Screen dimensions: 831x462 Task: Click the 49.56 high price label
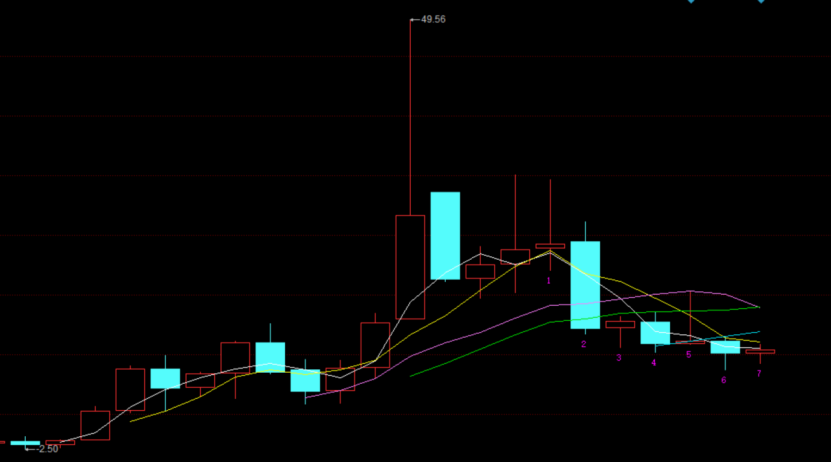click(433, 20)
